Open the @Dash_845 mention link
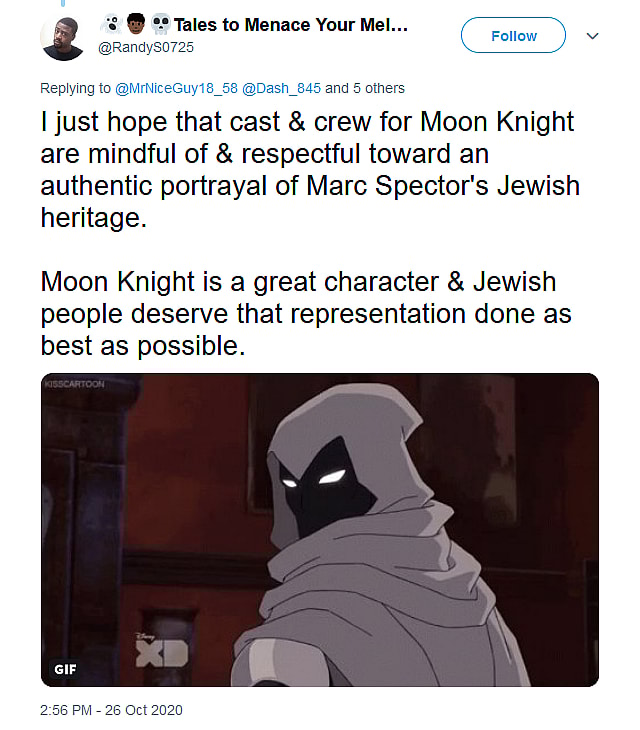 (284, 88)
